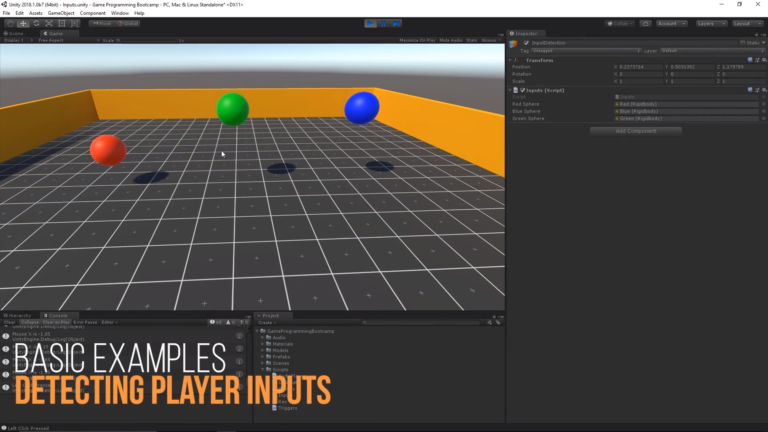Open object picker for Blue Sphere
Viewport: 768px width, 432px height.
click(763, 111)
